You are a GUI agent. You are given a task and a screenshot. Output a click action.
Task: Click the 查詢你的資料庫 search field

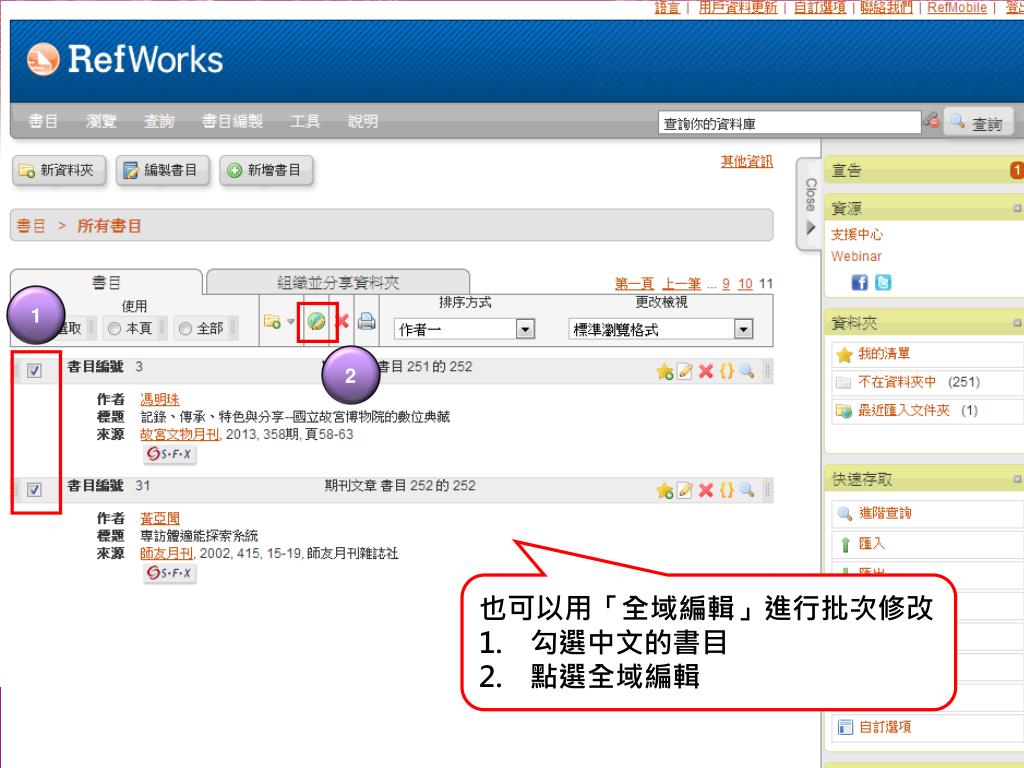tap(790, 123)
